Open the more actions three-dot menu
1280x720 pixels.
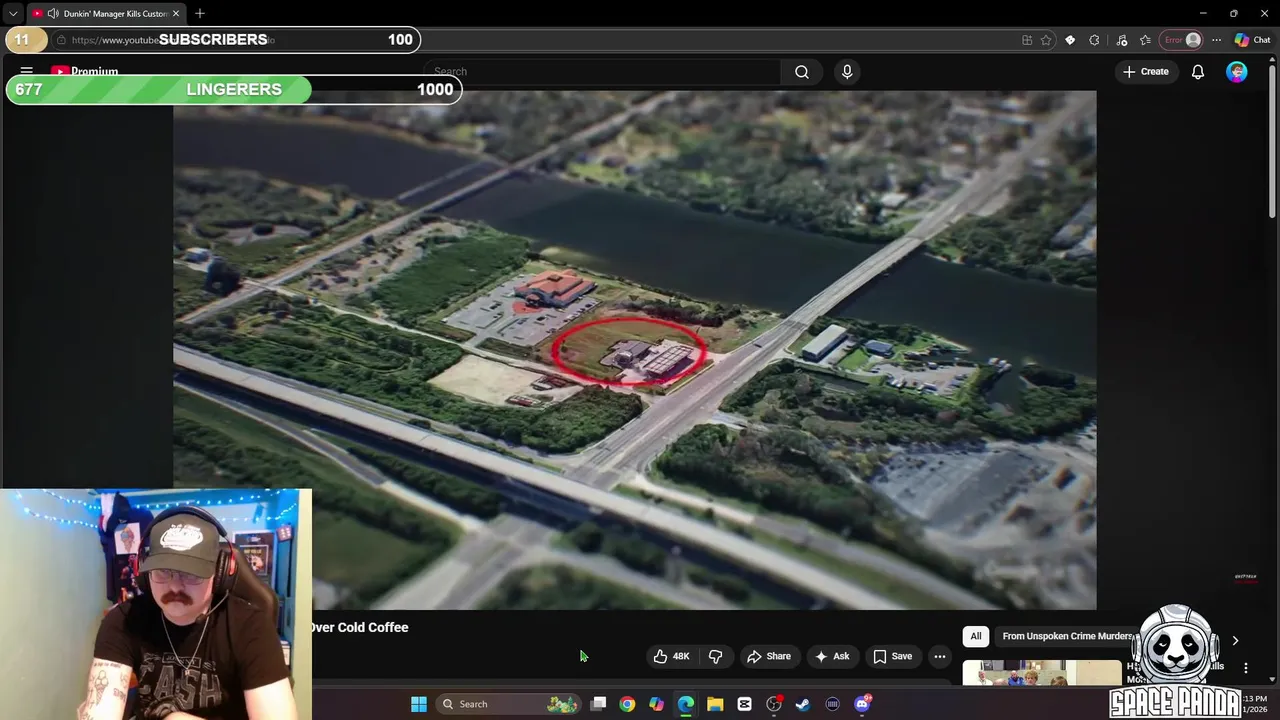[939, 656]
